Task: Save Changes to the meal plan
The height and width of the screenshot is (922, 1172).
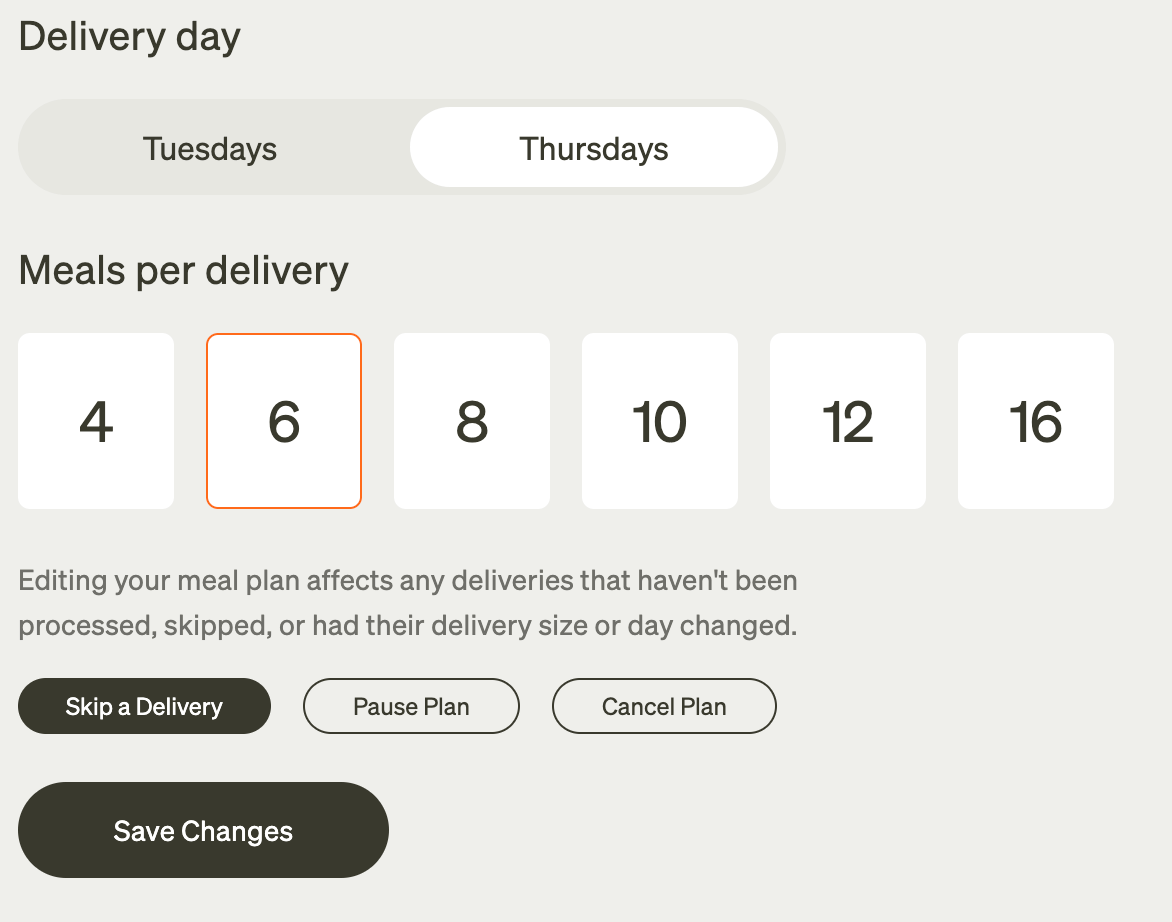Action: [203, 831]
